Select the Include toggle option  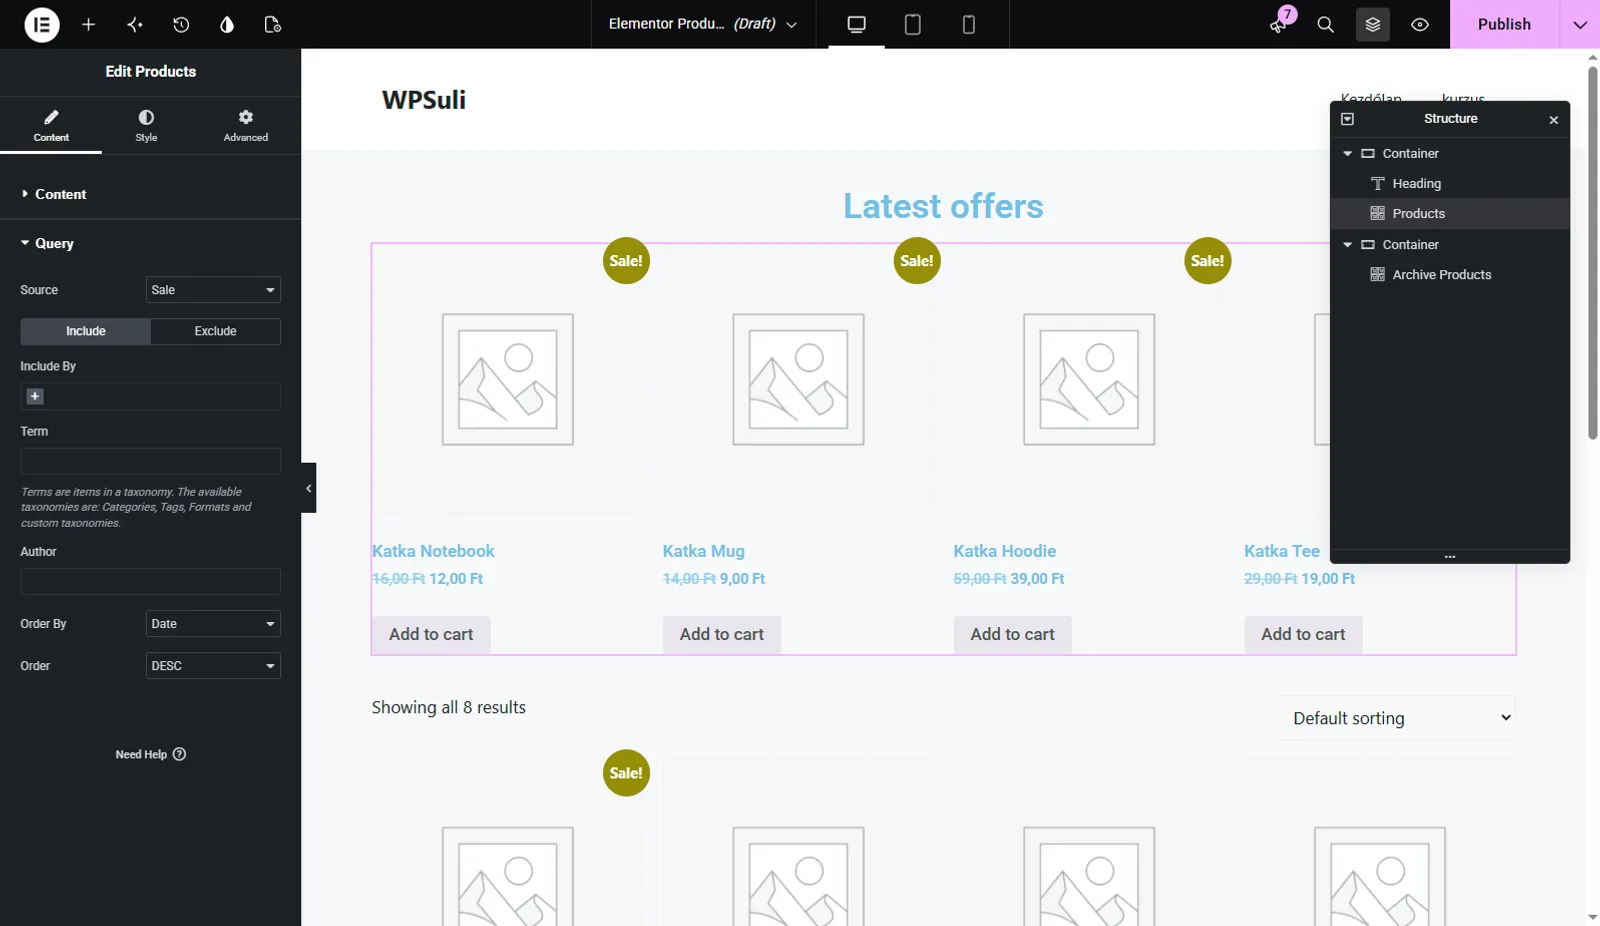(x=86, y=331)
